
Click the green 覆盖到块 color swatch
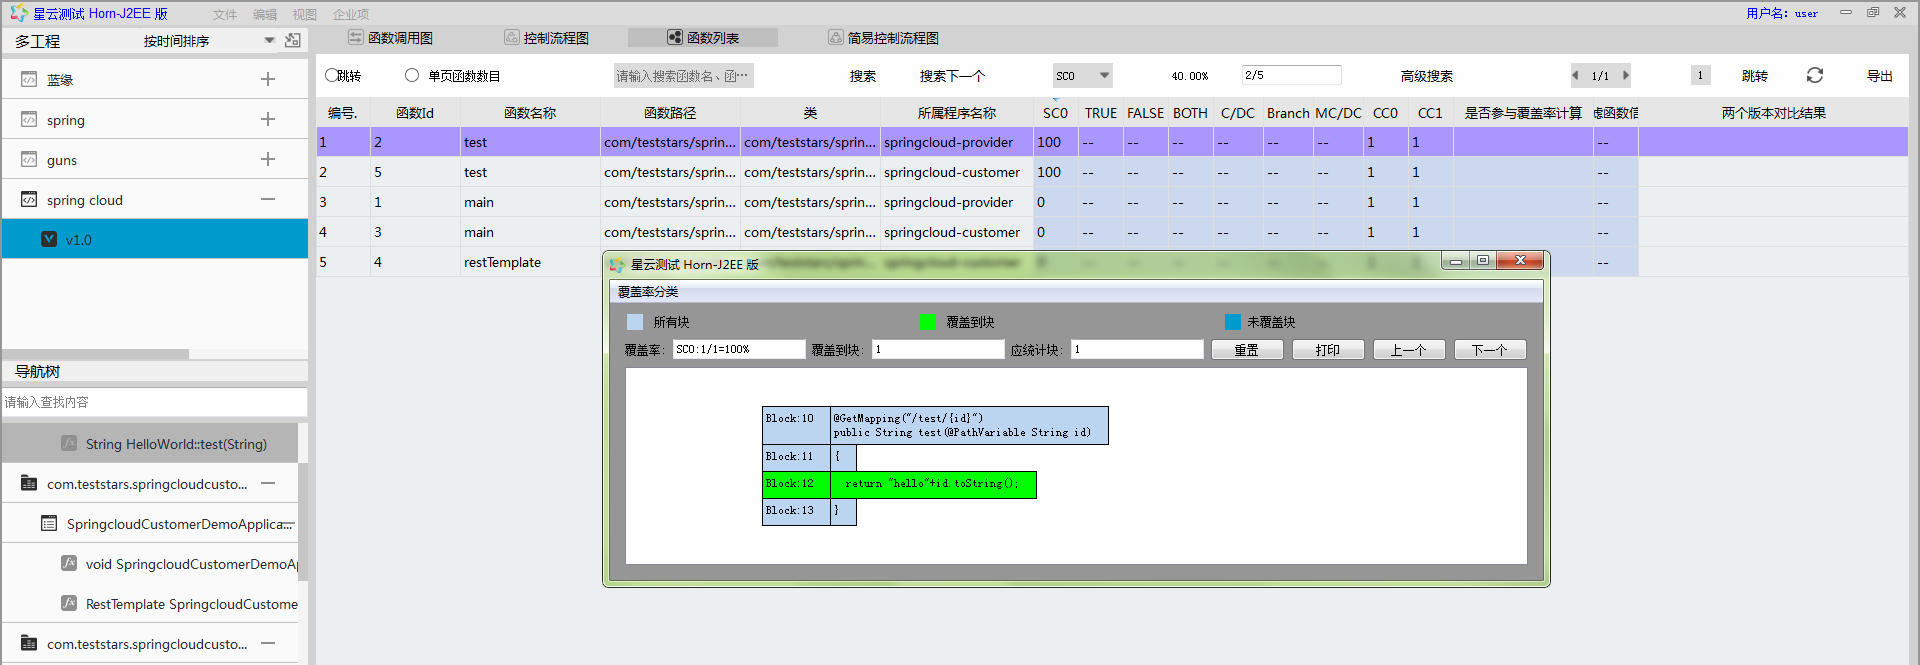(x=927, y=322)
